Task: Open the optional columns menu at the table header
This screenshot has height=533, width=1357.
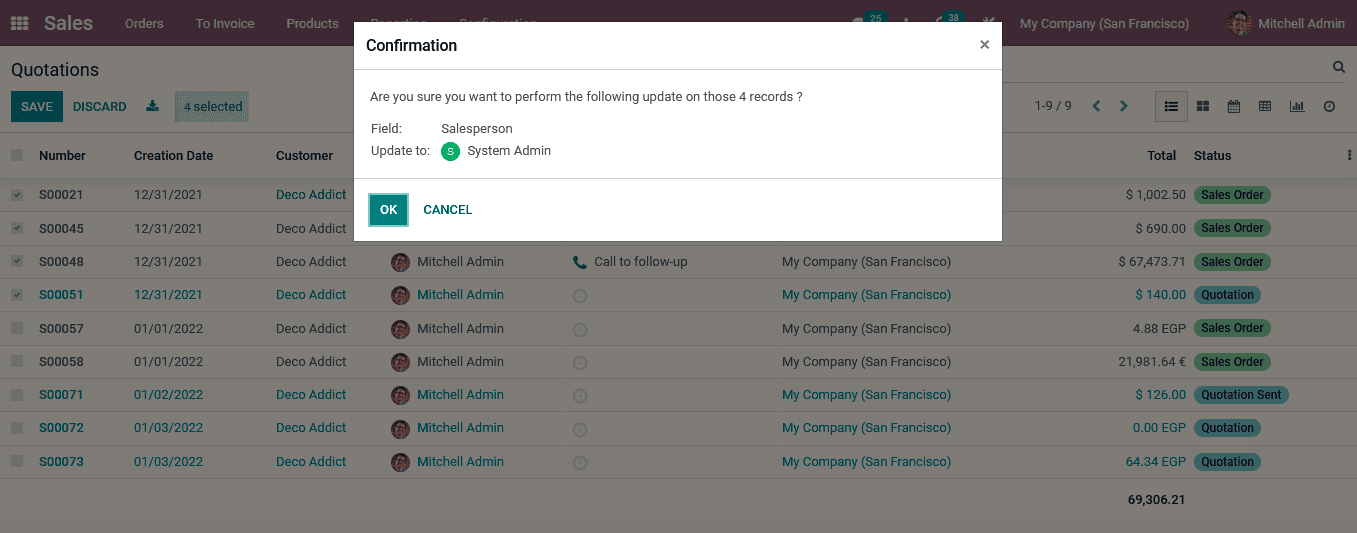Action: point(1349,155)
